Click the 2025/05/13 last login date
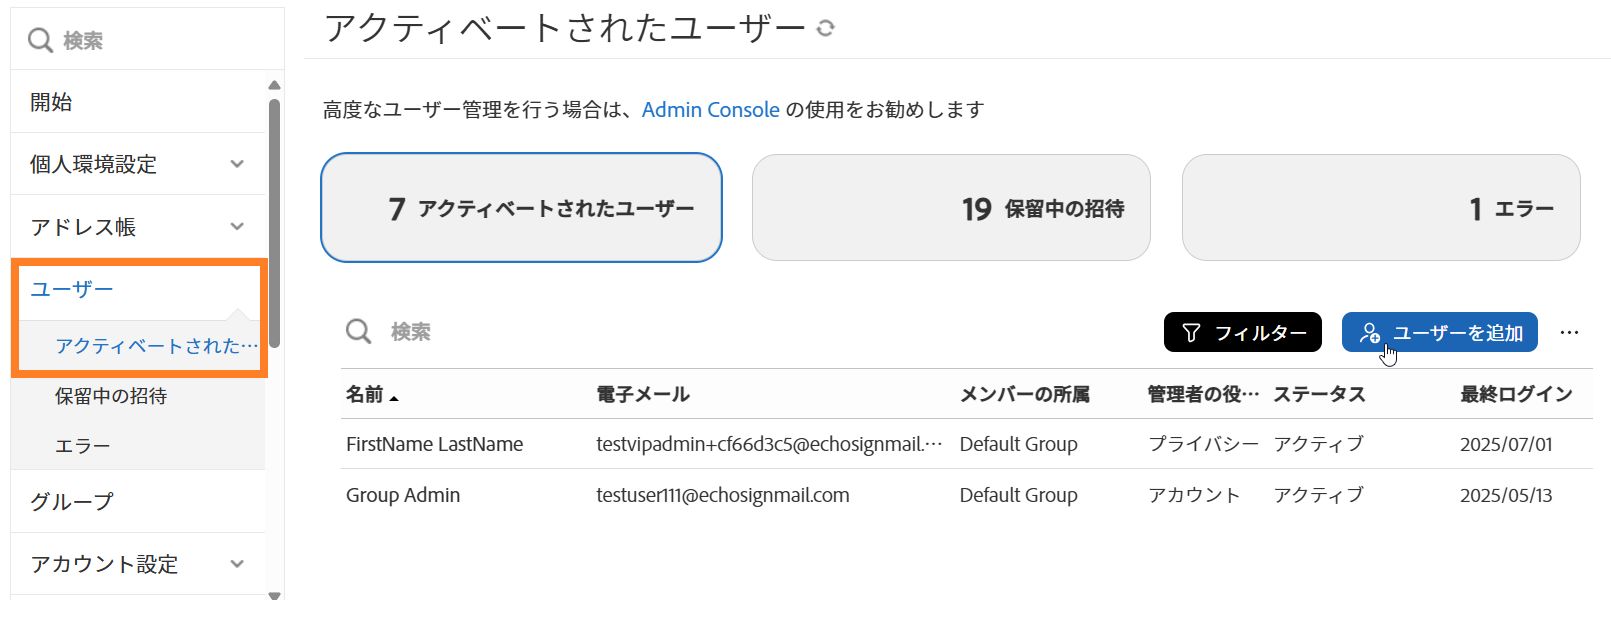Screen dimensions: 1611x643 pos(1506,495)
